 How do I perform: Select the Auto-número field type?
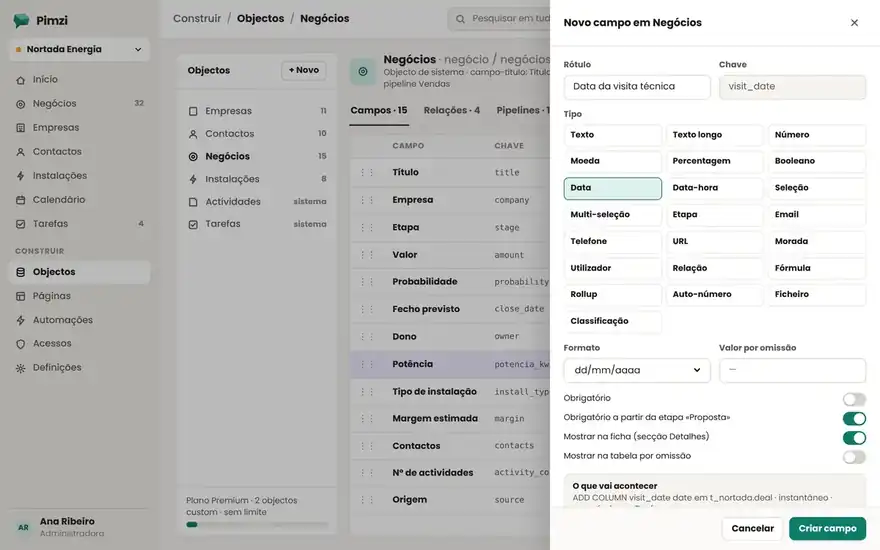[714, 295]
